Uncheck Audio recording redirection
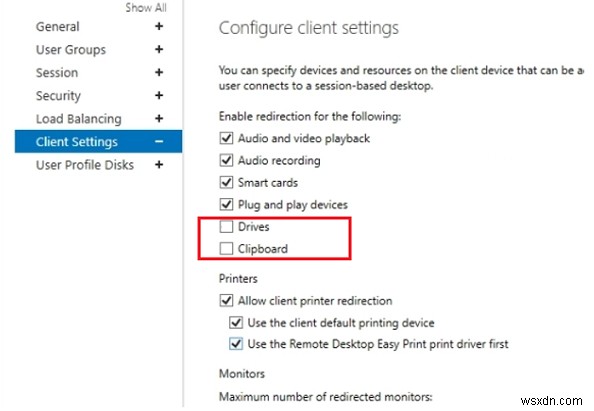Viewport: 594px width, 411px height. (x=226, y=160)
